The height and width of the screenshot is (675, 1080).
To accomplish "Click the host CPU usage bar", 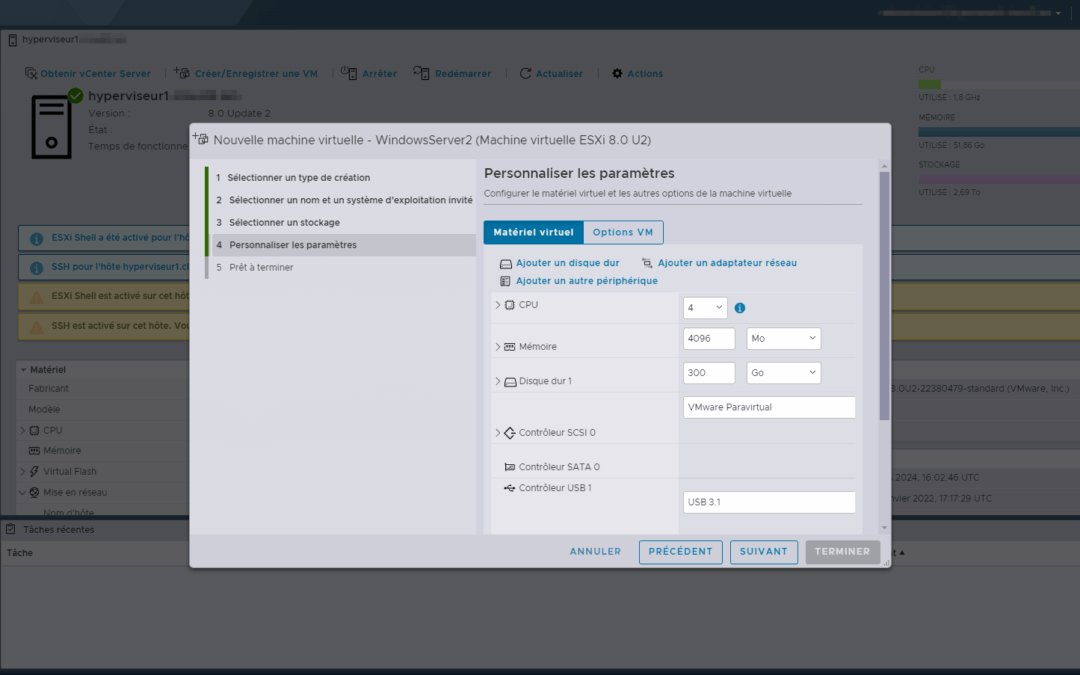I will pos(999,84).
